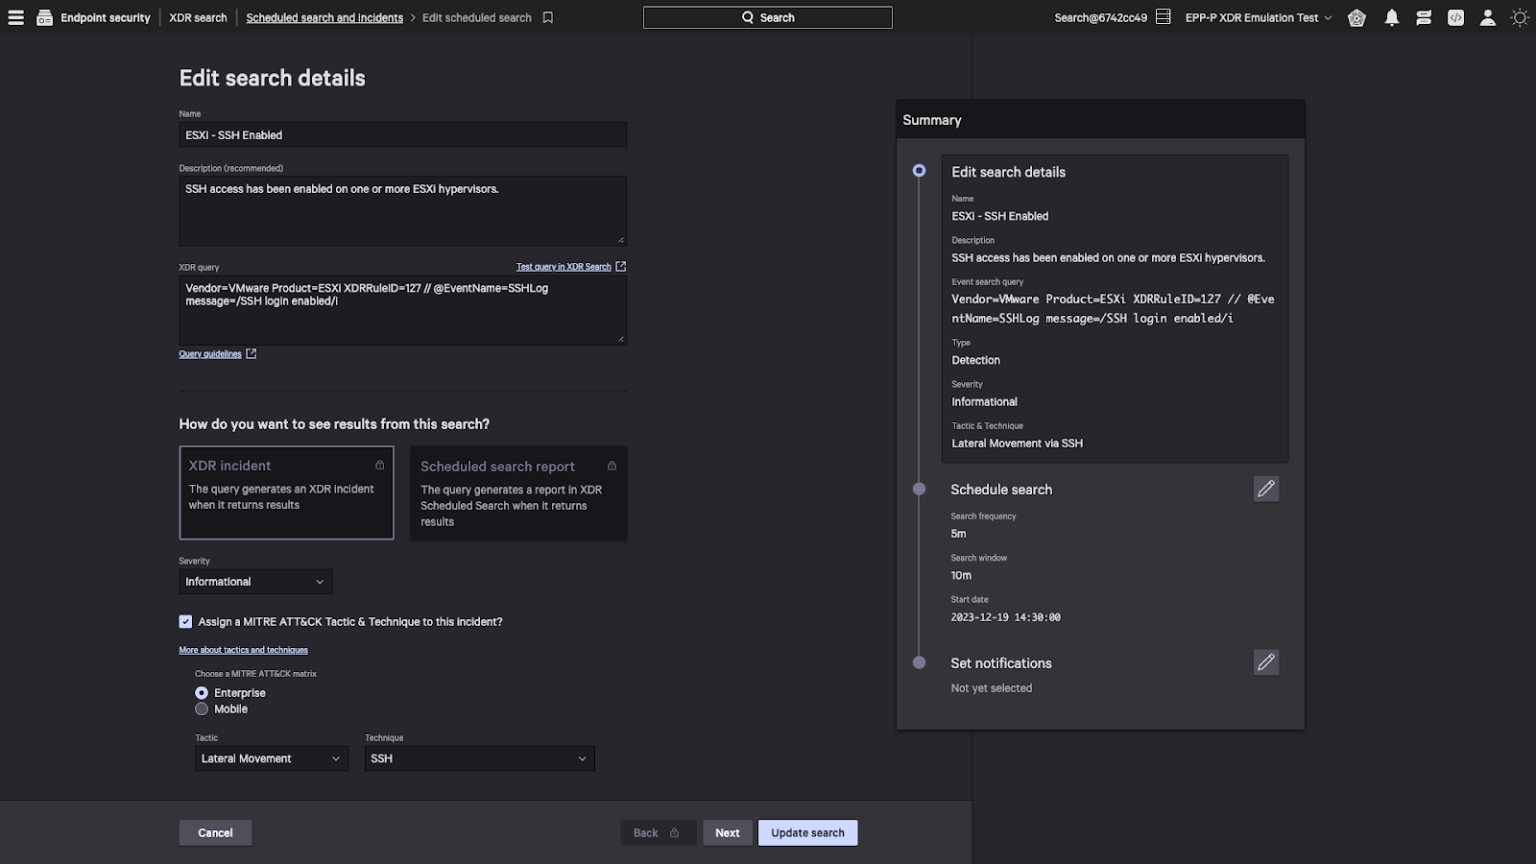Viewport: 1536px width, 864px height.
Task: Click the Endpoint security app icon
Action: coord(44,17)
